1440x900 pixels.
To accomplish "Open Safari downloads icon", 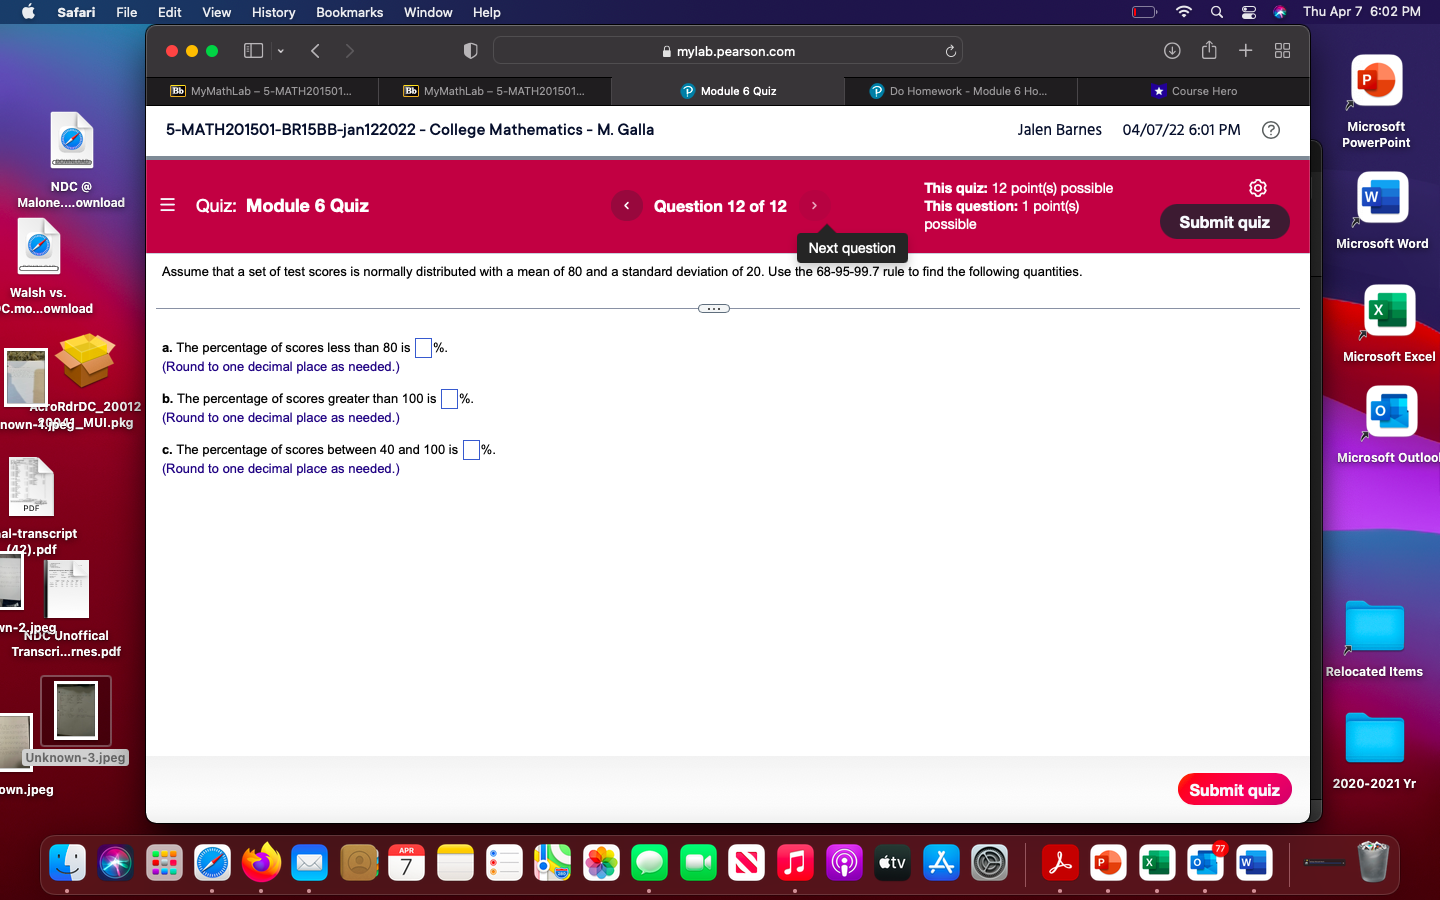I will [1172, 51].
